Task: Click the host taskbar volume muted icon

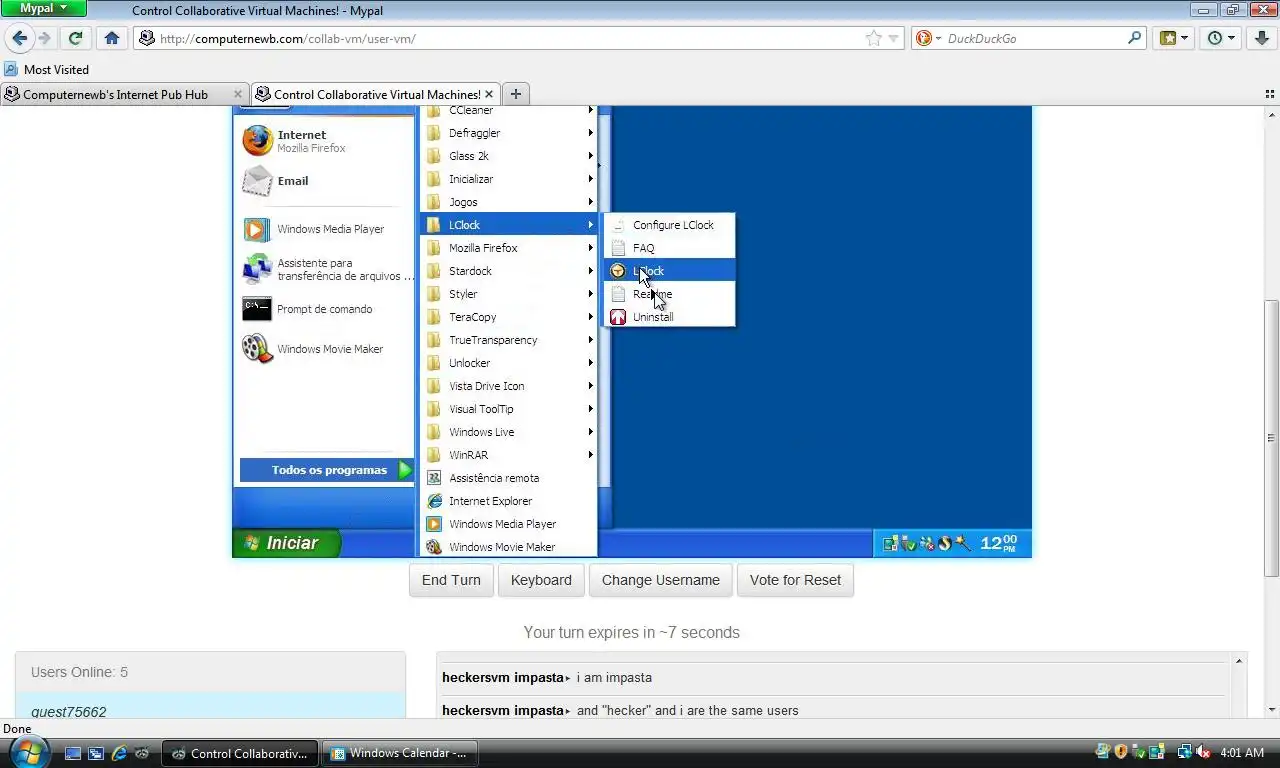Action: tap(1203, 752)
